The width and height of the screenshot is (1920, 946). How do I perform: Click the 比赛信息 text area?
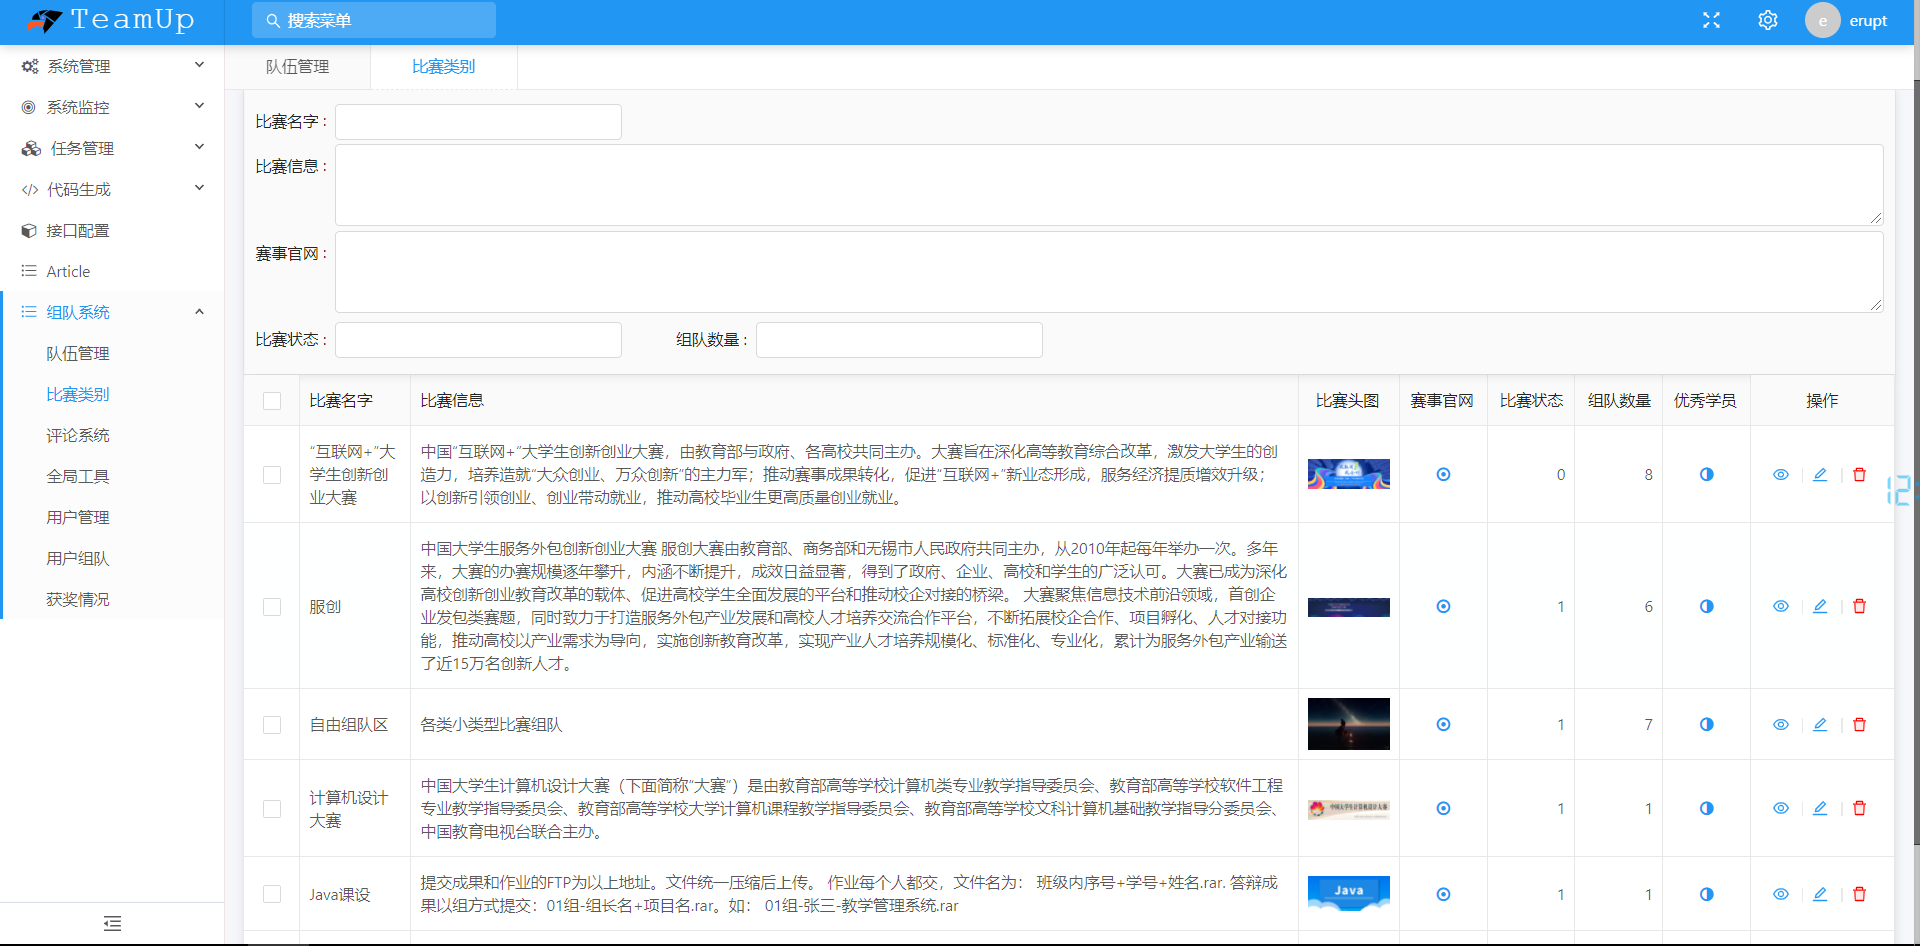1109,185
